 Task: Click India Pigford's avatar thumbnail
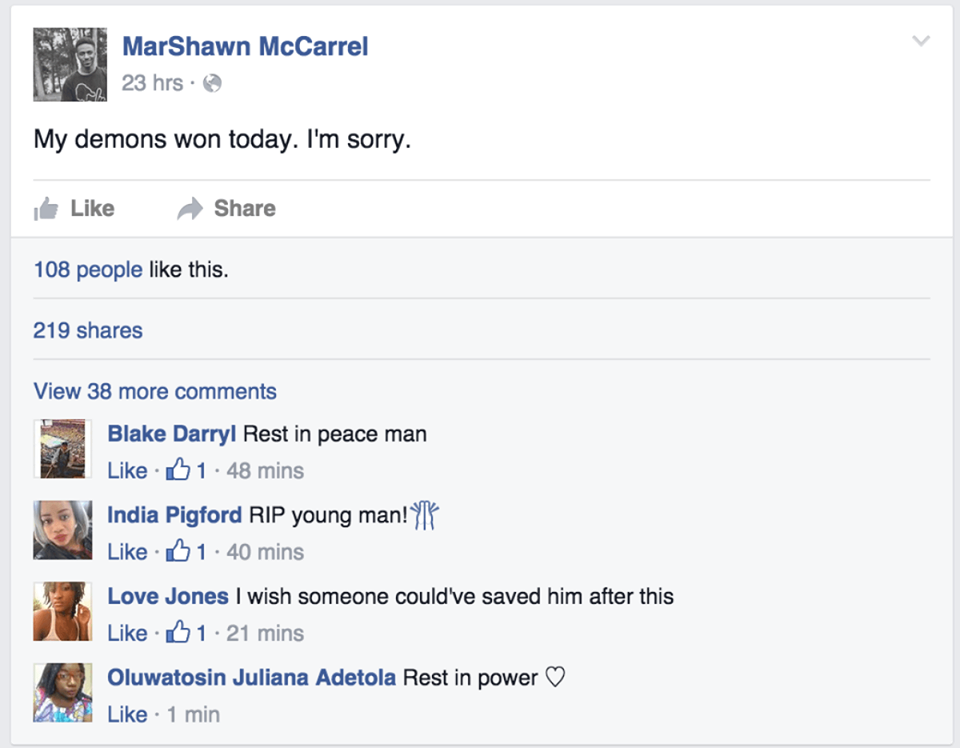[x=62, y=530]
